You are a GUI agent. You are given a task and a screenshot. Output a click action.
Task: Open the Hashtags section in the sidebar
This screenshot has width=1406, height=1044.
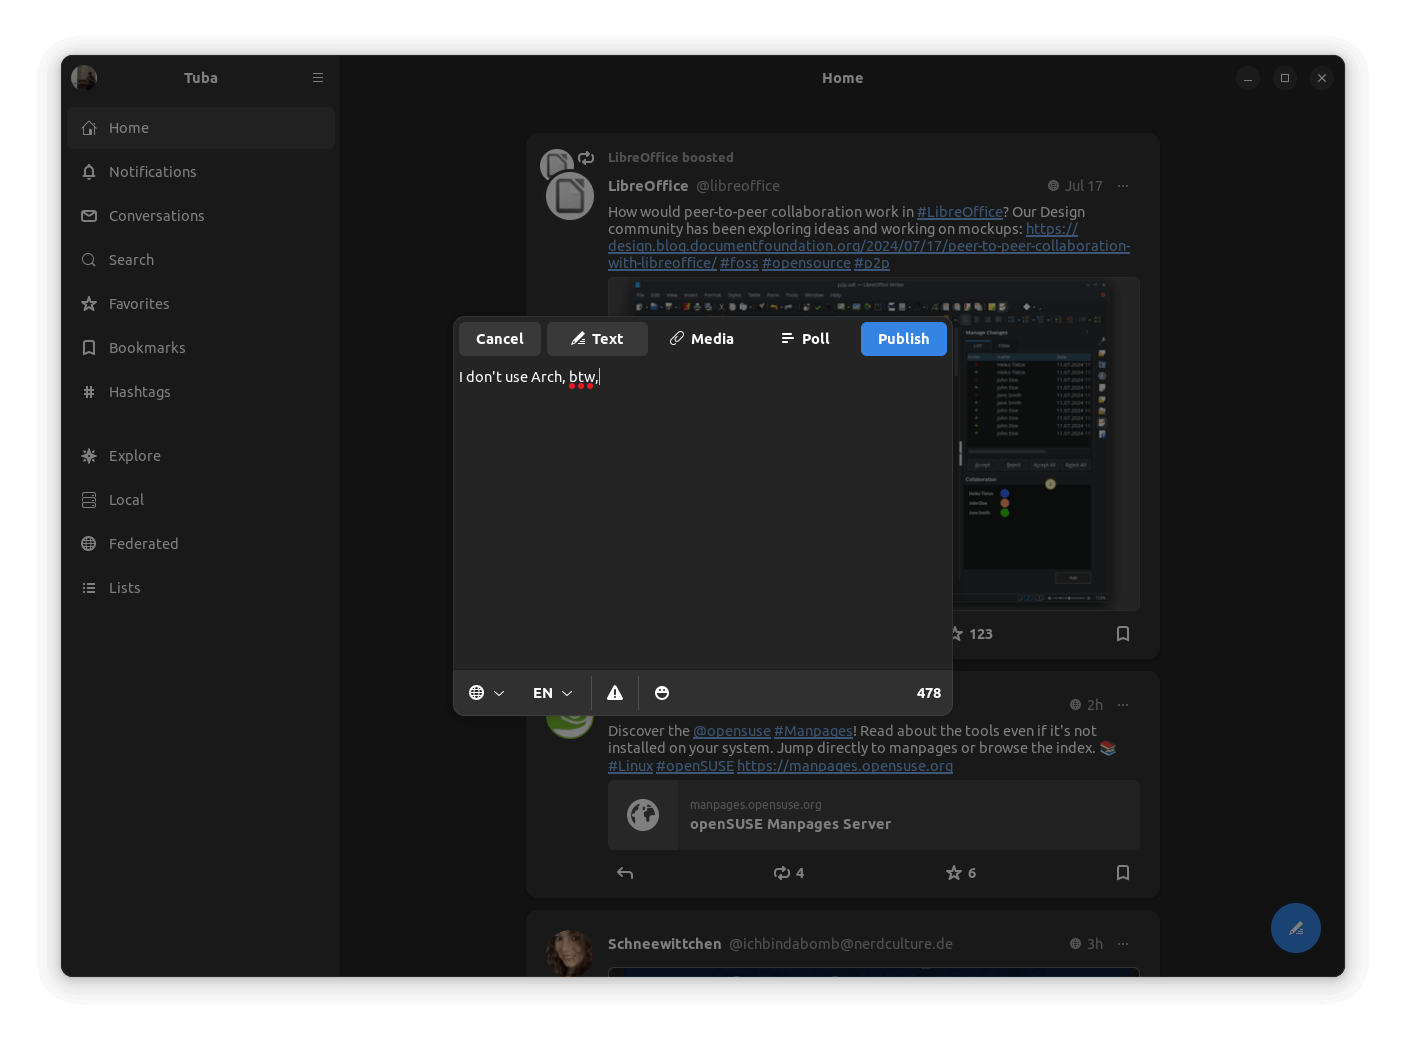click(139, 391)
